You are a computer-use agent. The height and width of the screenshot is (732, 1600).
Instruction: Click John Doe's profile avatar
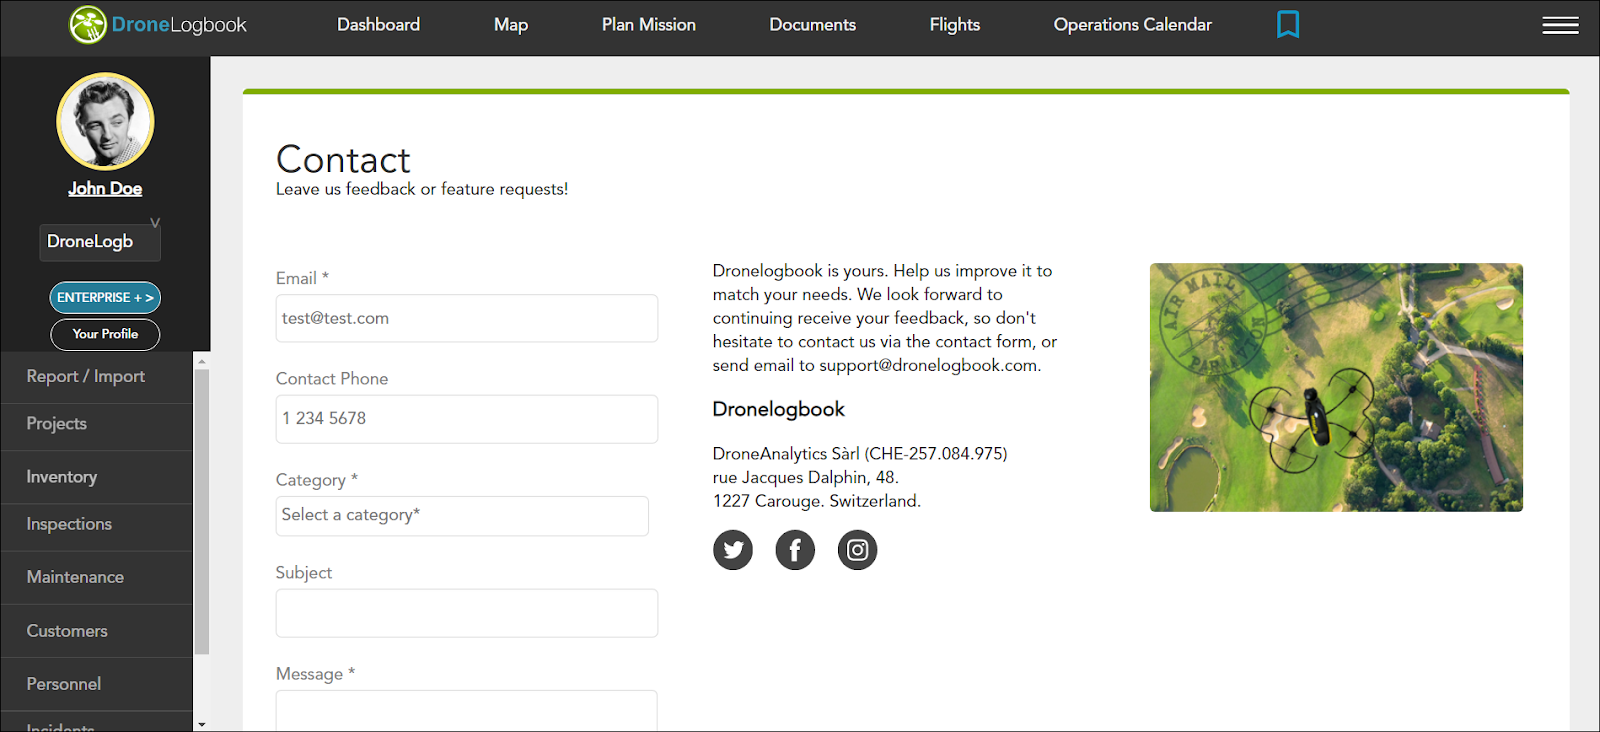(105, 121)
